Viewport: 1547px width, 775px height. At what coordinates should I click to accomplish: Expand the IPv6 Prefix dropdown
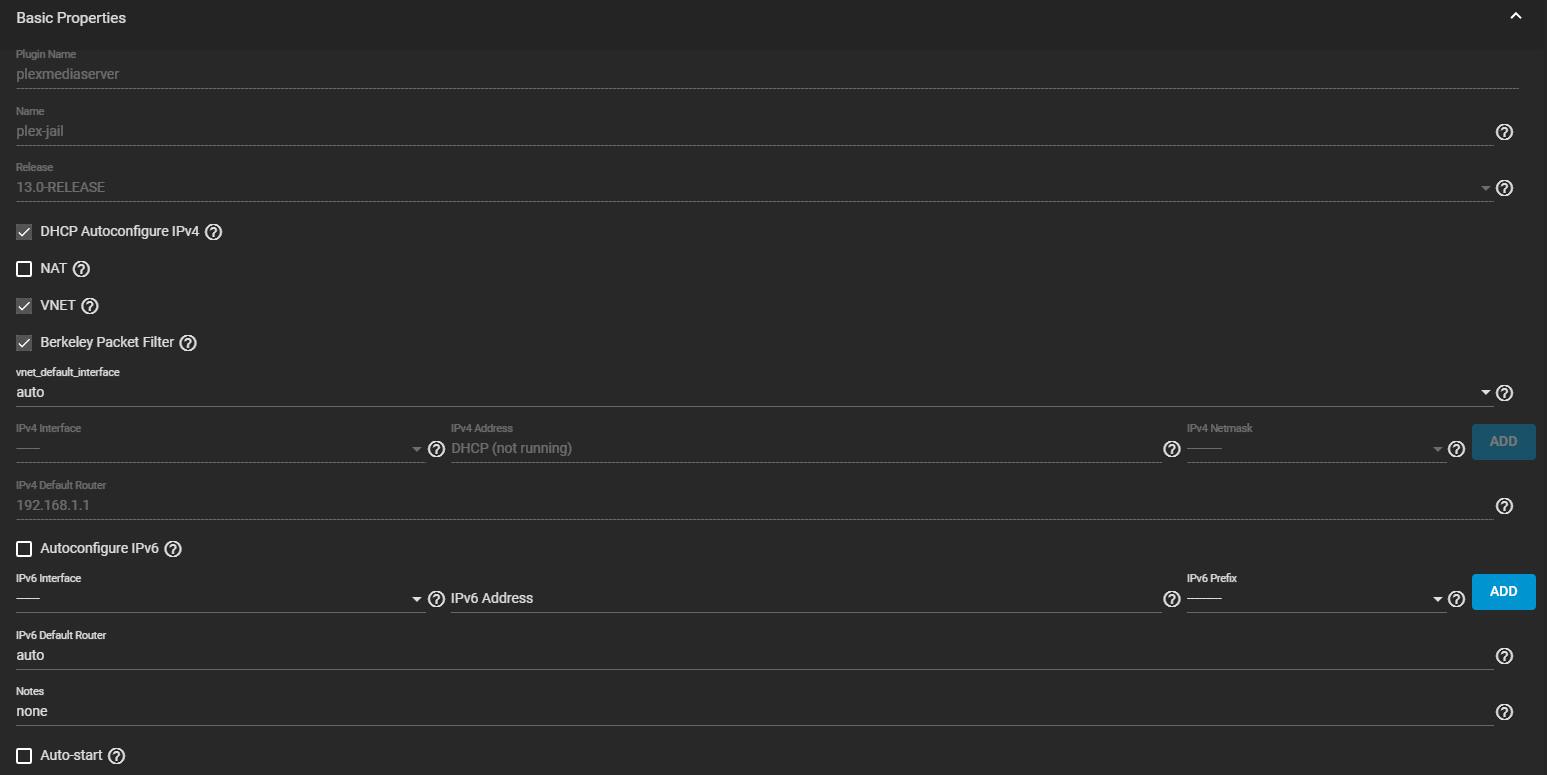[x=1316, y=599]
